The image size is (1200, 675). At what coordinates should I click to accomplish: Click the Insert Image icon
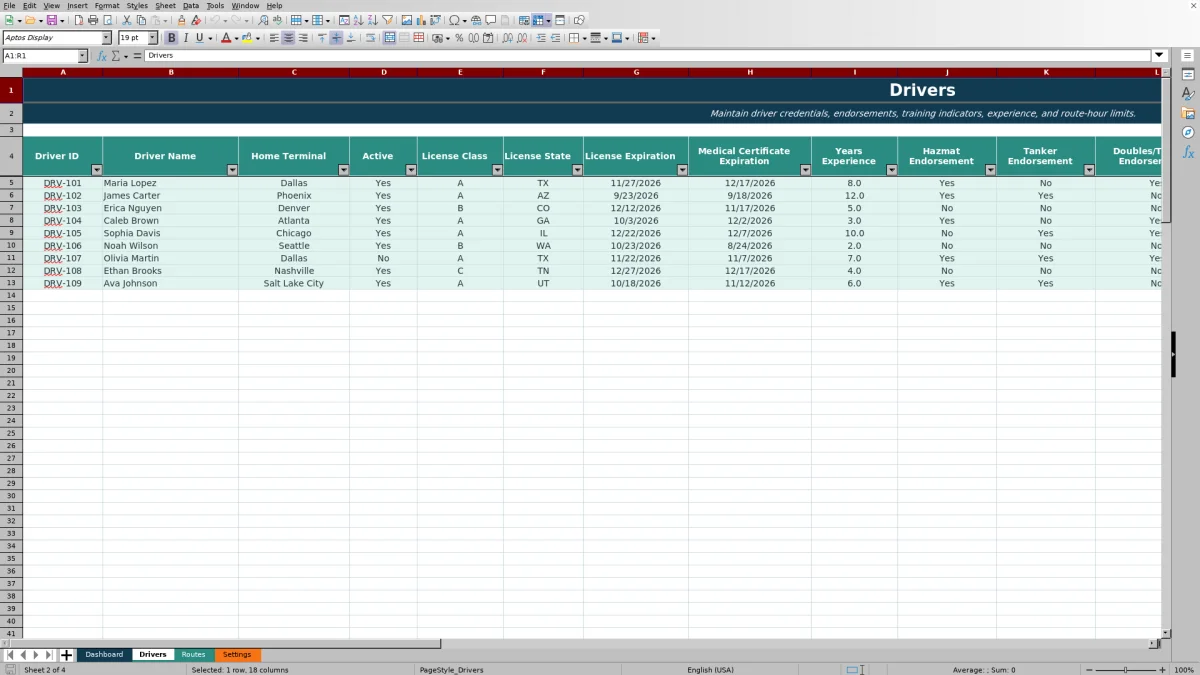[x=406, y=20]
